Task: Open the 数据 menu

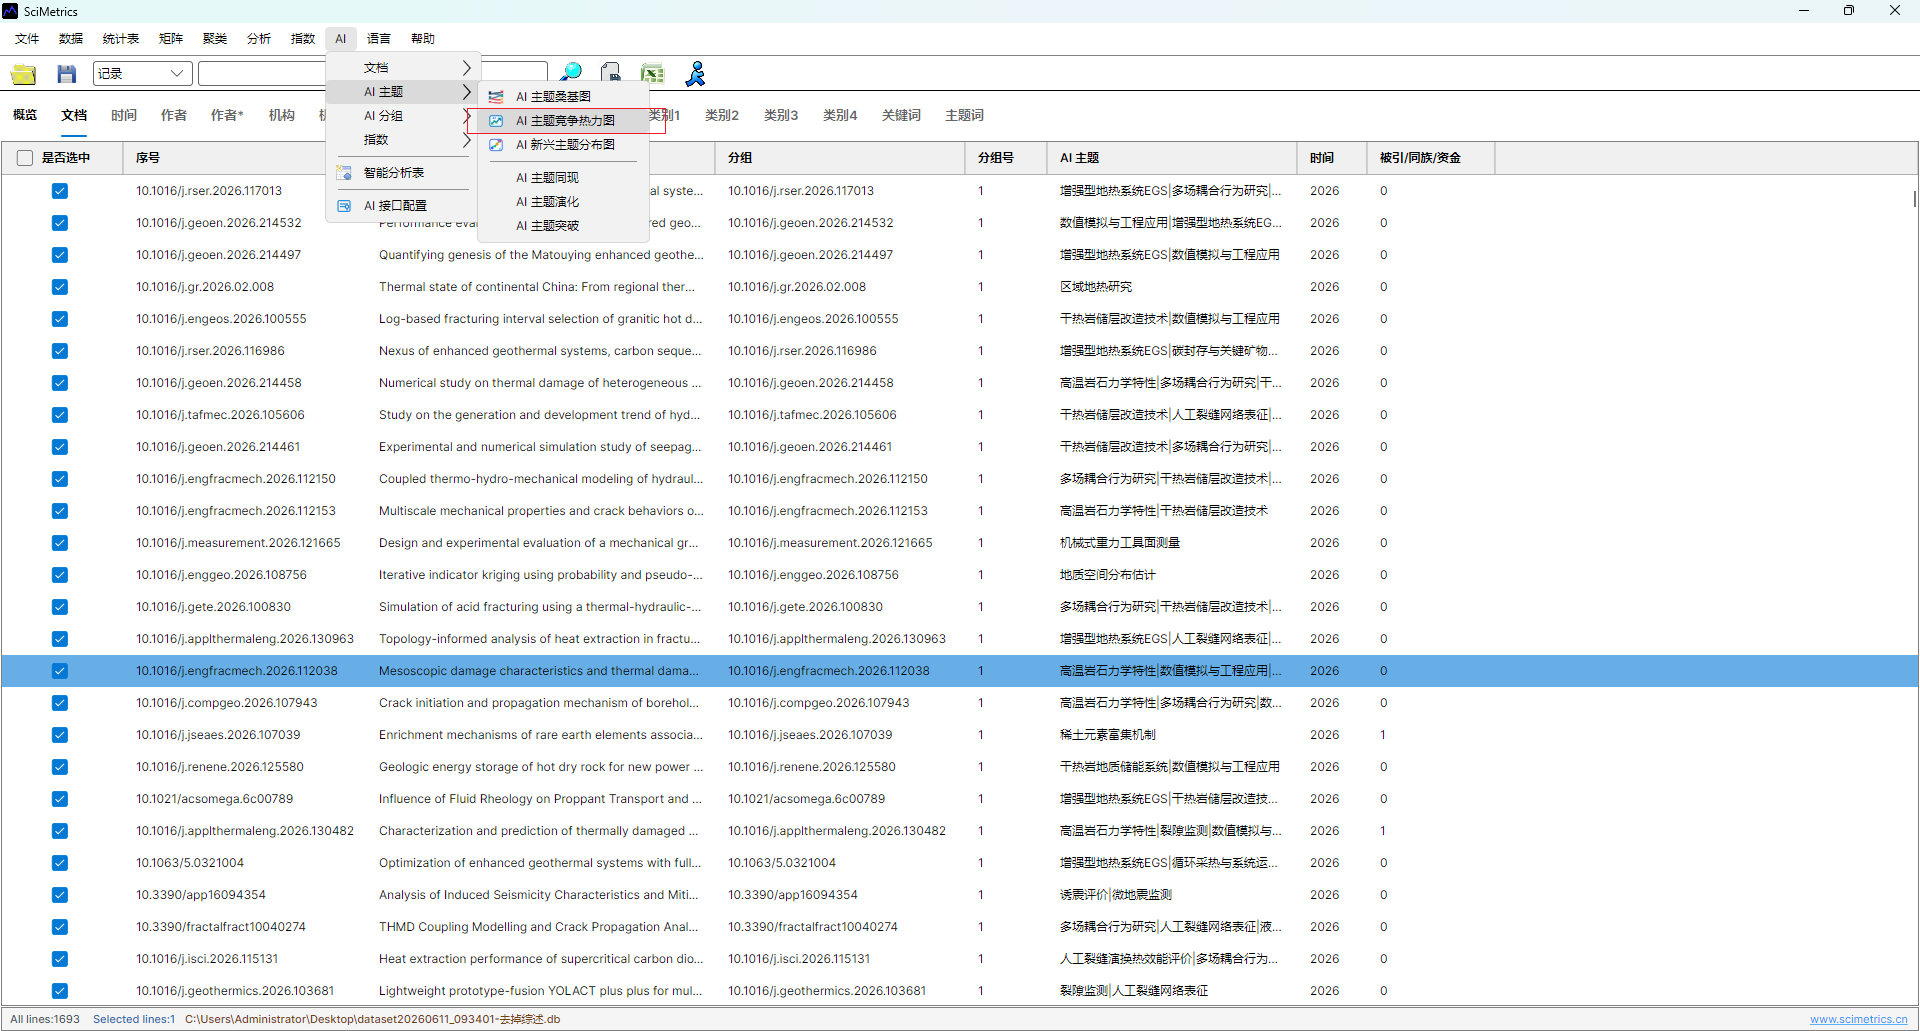Action: (x=71, y=39)
